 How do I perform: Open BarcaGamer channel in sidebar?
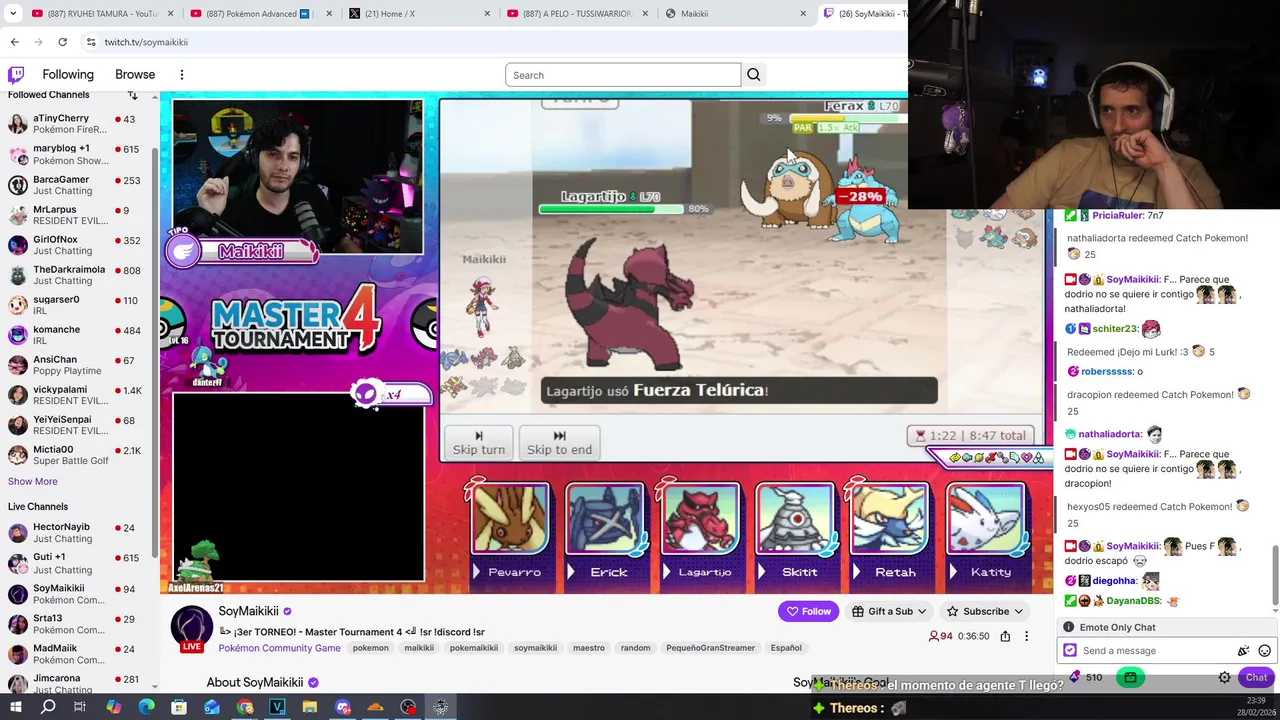[76, 185]
